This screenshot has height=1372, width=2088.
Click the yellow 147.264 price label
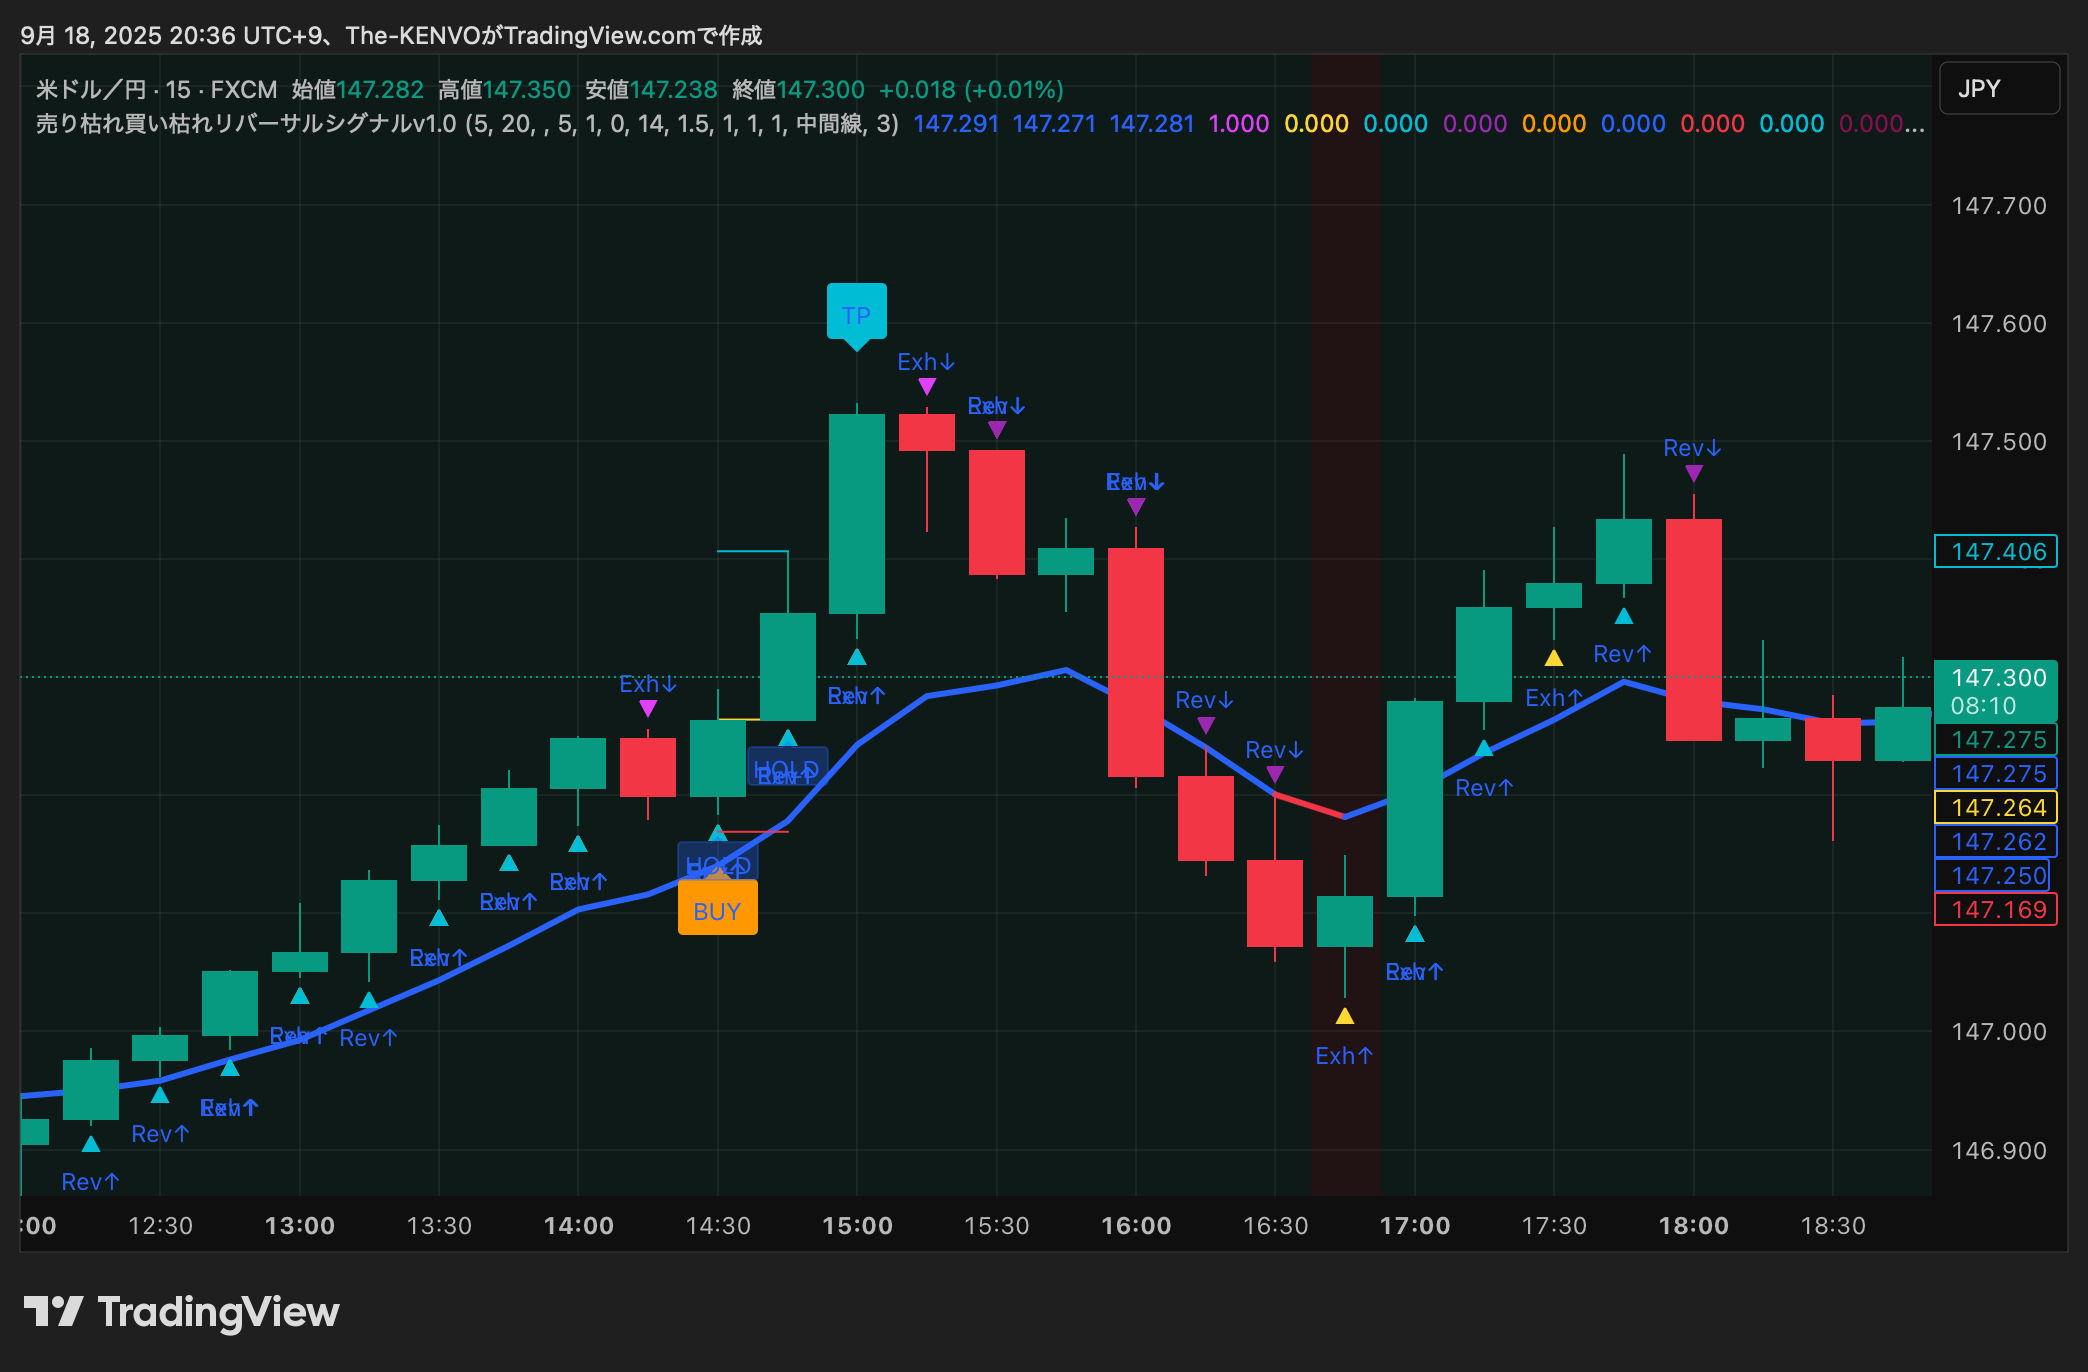click(x=1995, y=807)
